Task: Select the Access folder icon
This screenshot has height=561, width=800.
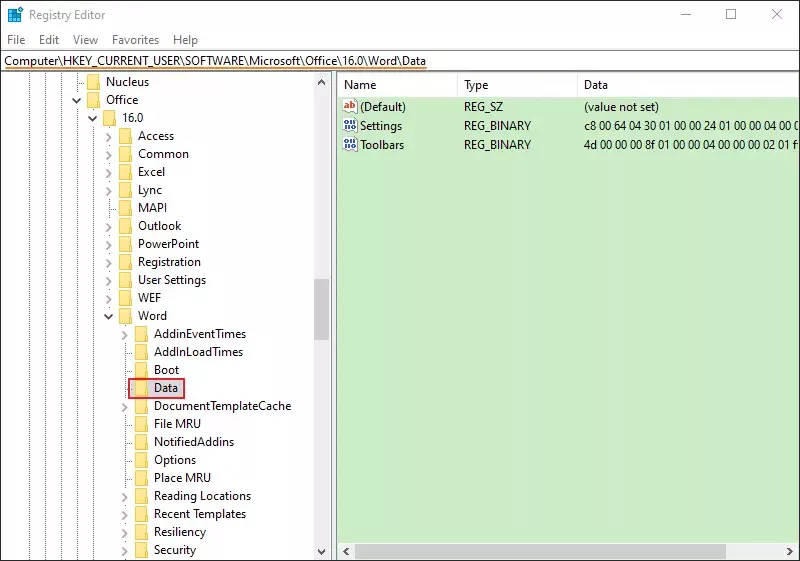Action: tap(125, 136)
